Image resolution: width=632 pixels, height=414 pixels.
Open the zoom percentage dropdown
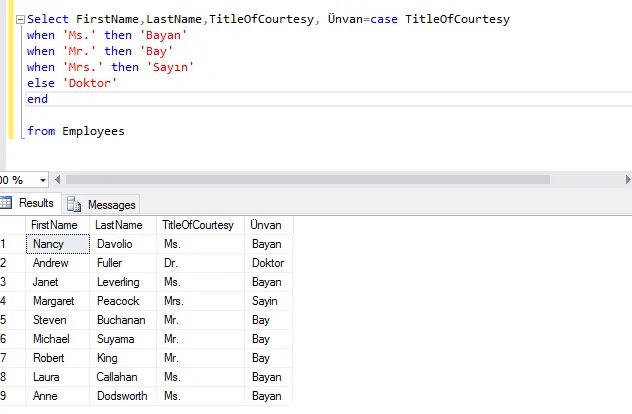pos(42,180)
